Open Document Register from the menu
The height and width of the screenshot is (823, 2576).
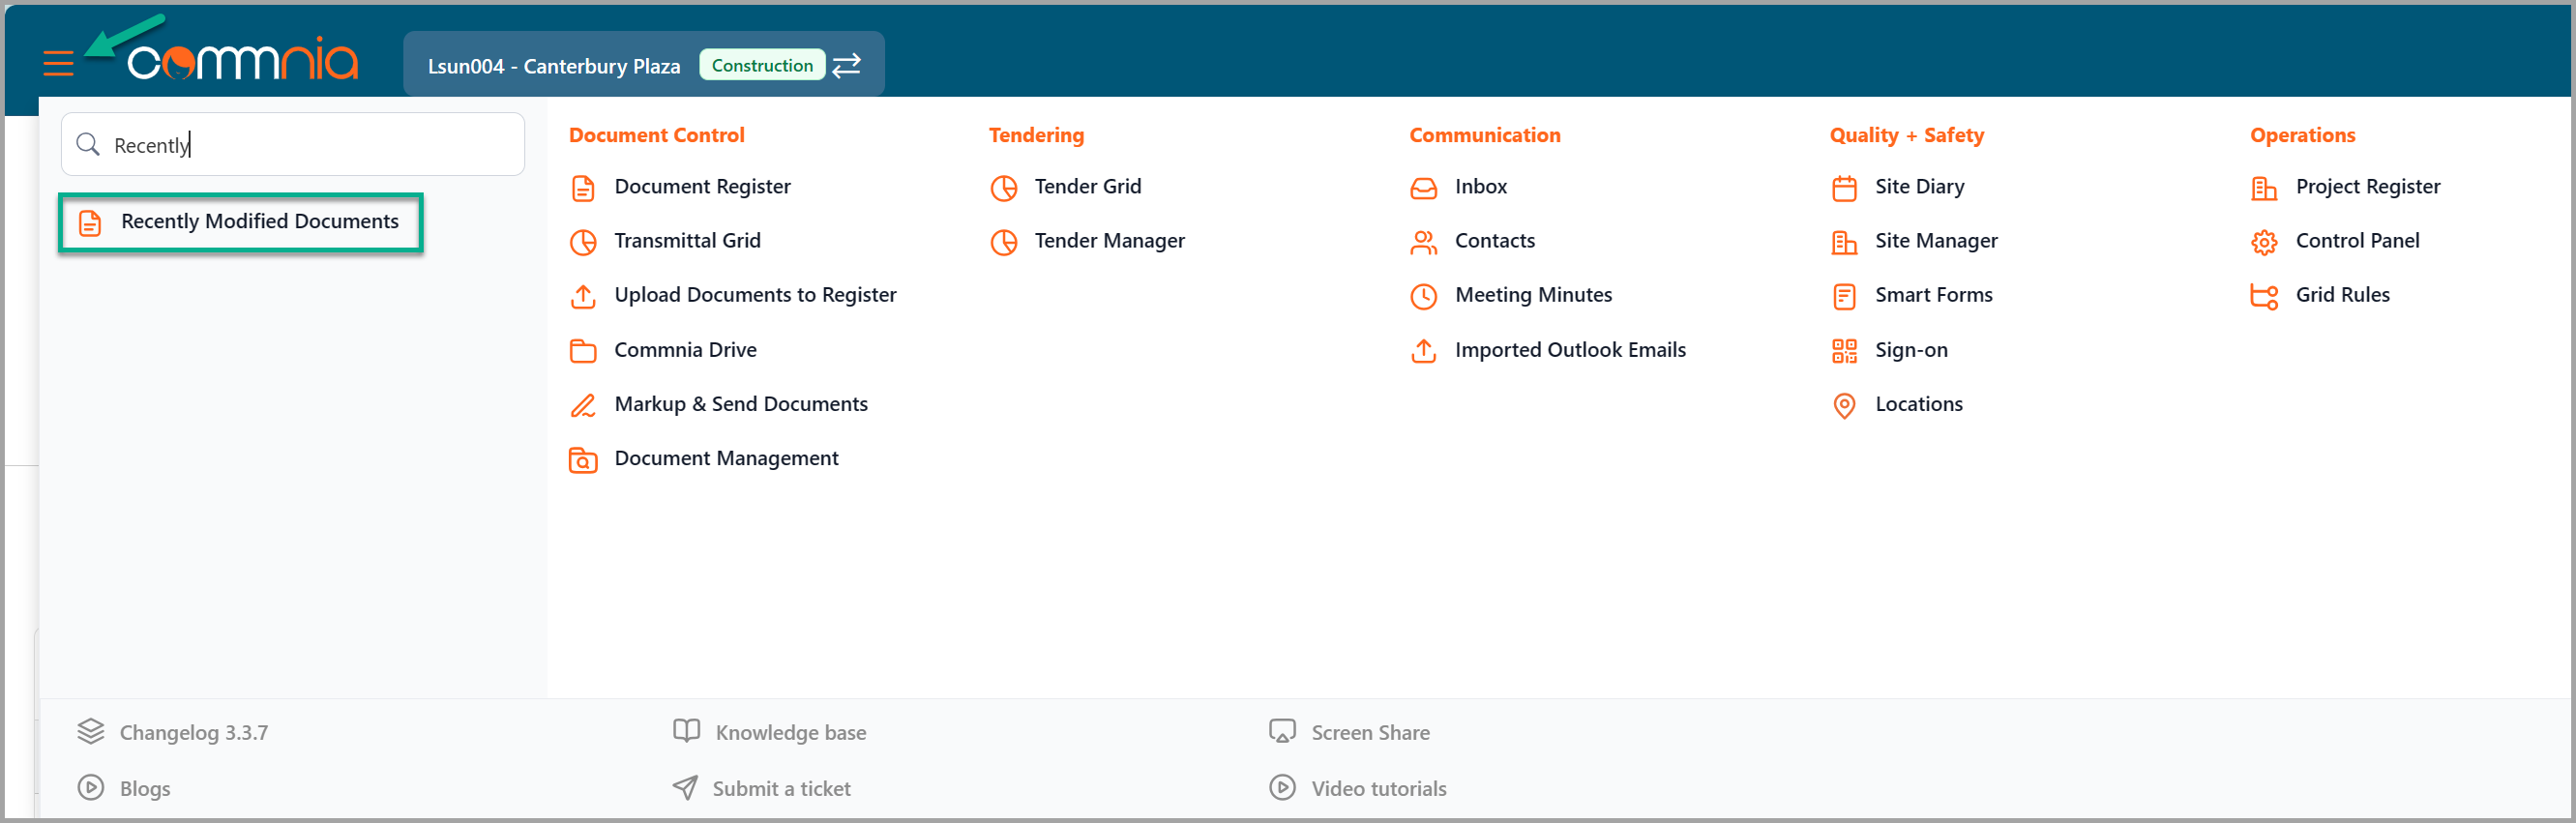coord(702,187)
